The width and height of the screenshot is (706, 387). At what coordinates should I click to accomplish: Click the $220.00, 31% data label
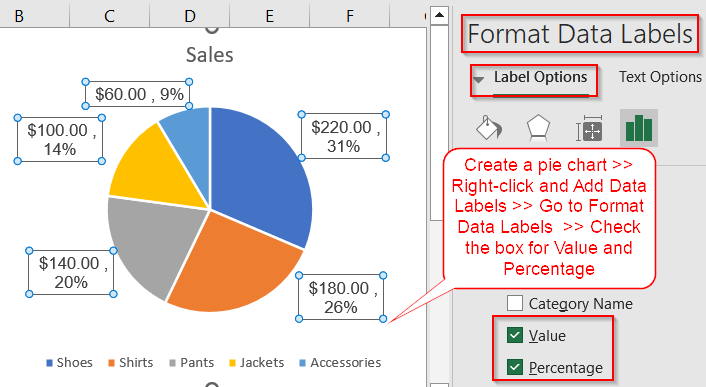click(x=344, y=136)
